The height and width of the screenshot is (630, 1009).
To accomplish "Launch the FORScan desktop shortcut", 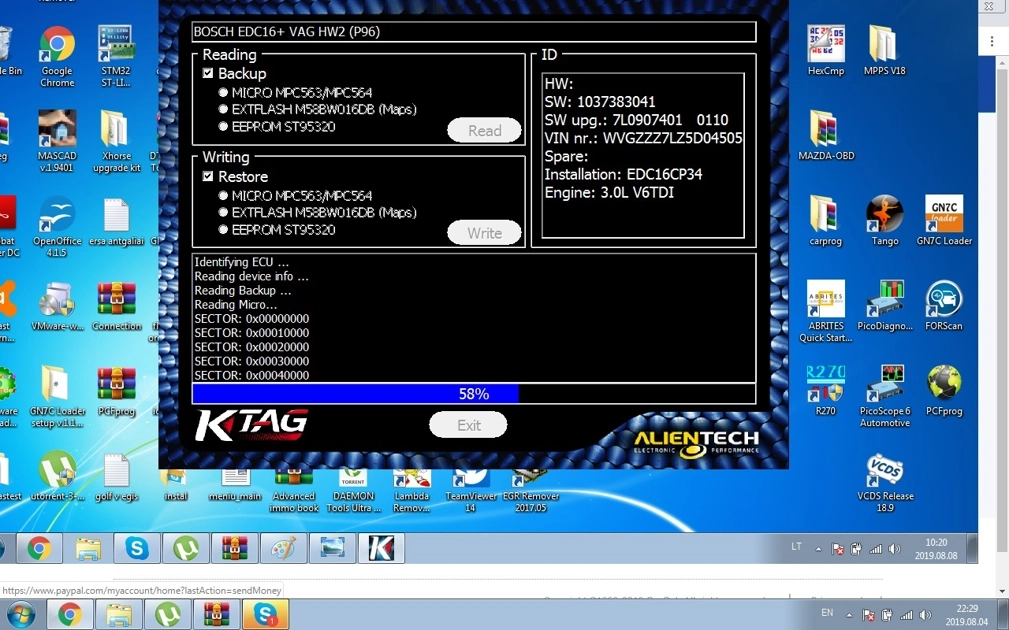I will point(944,306).
